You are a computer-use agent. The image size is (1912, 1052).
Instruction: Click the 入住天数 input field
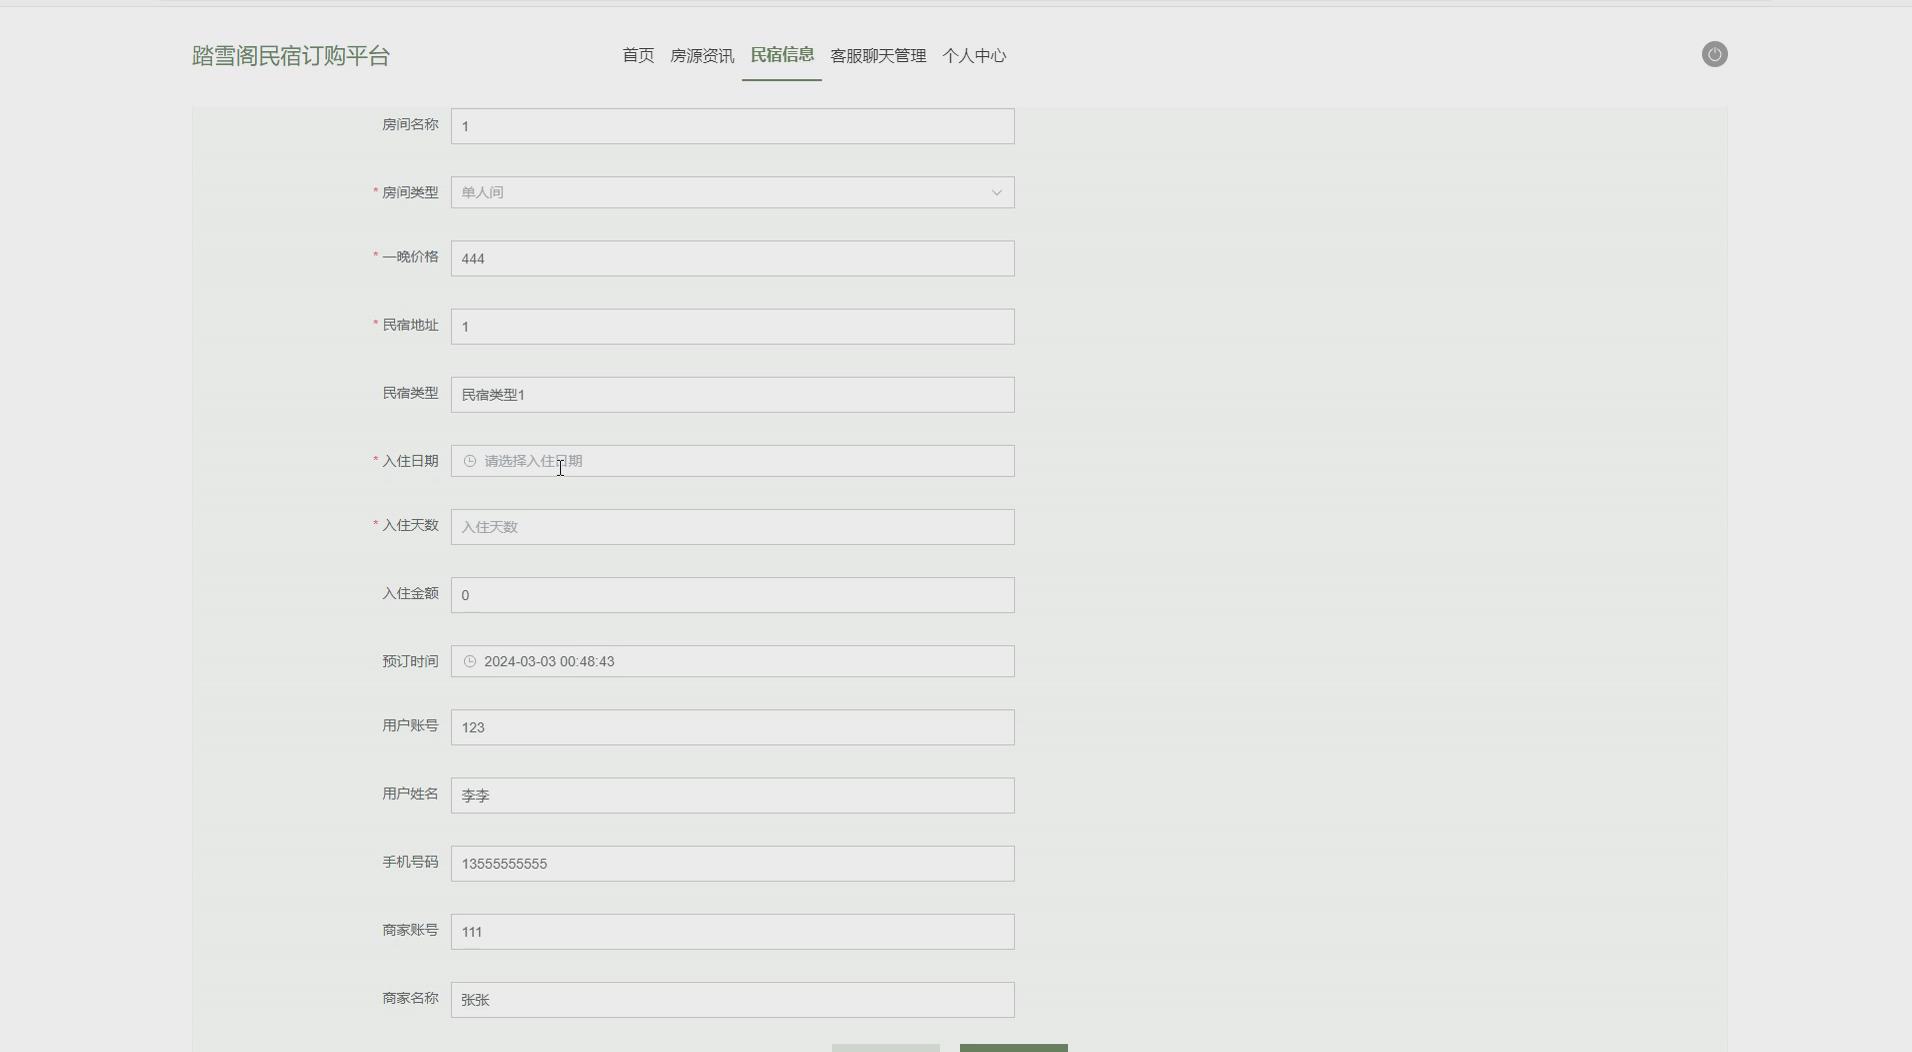click(x=732, y=527)
